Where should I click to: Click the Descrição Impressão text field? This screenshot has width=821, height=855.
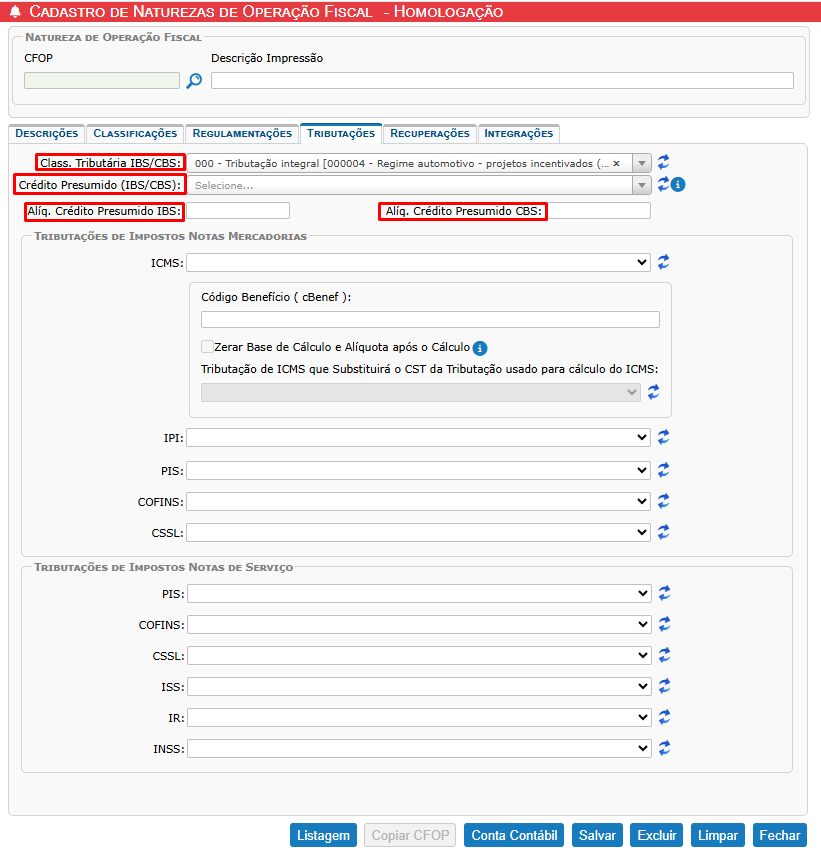click(502, 81)
